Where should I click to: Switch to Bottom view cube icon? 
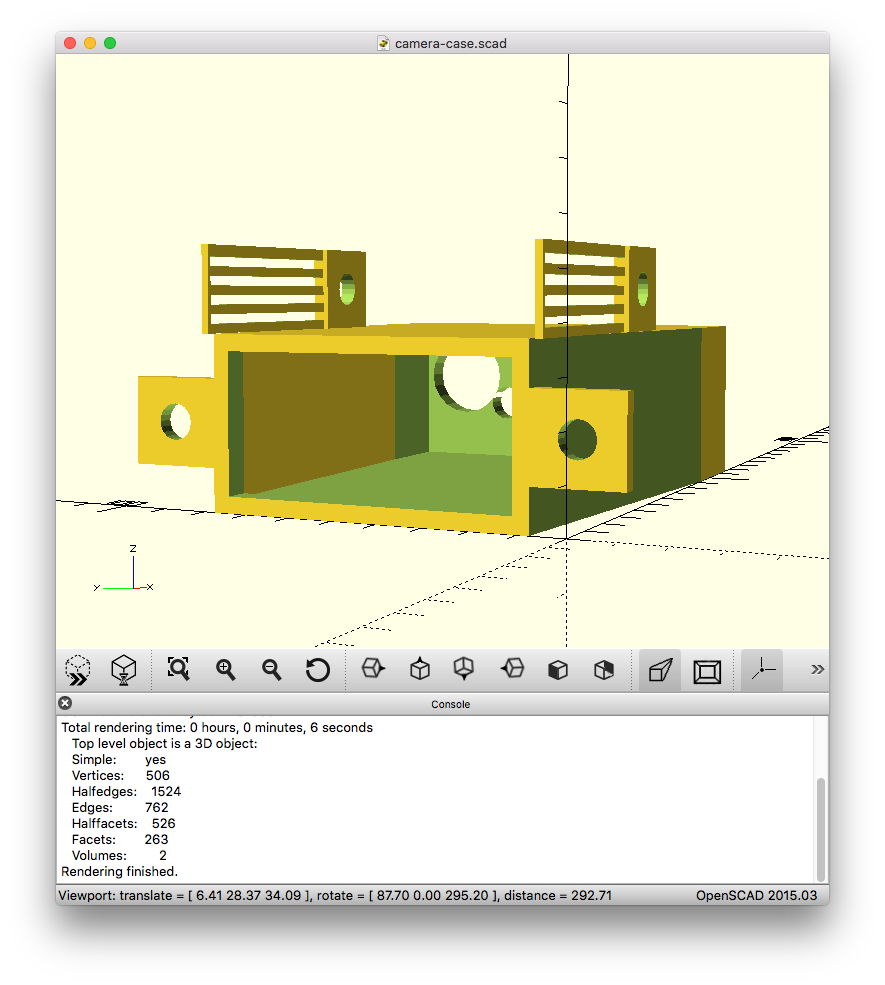pyautogui.click(x=464, y=669)
